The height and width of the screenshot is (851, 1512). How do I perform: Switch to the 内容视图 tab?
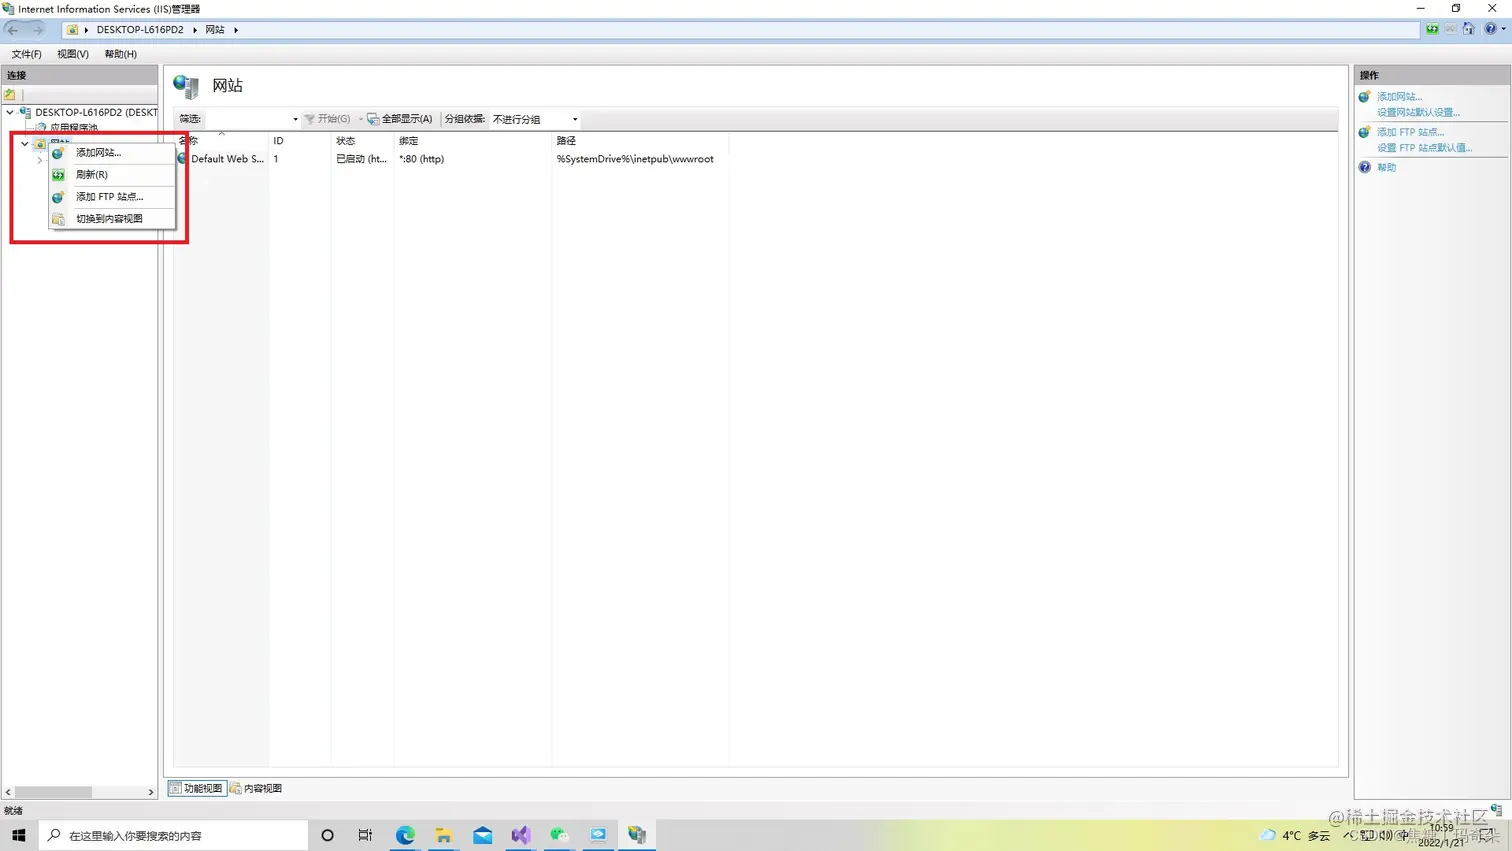tap(256, 789)
